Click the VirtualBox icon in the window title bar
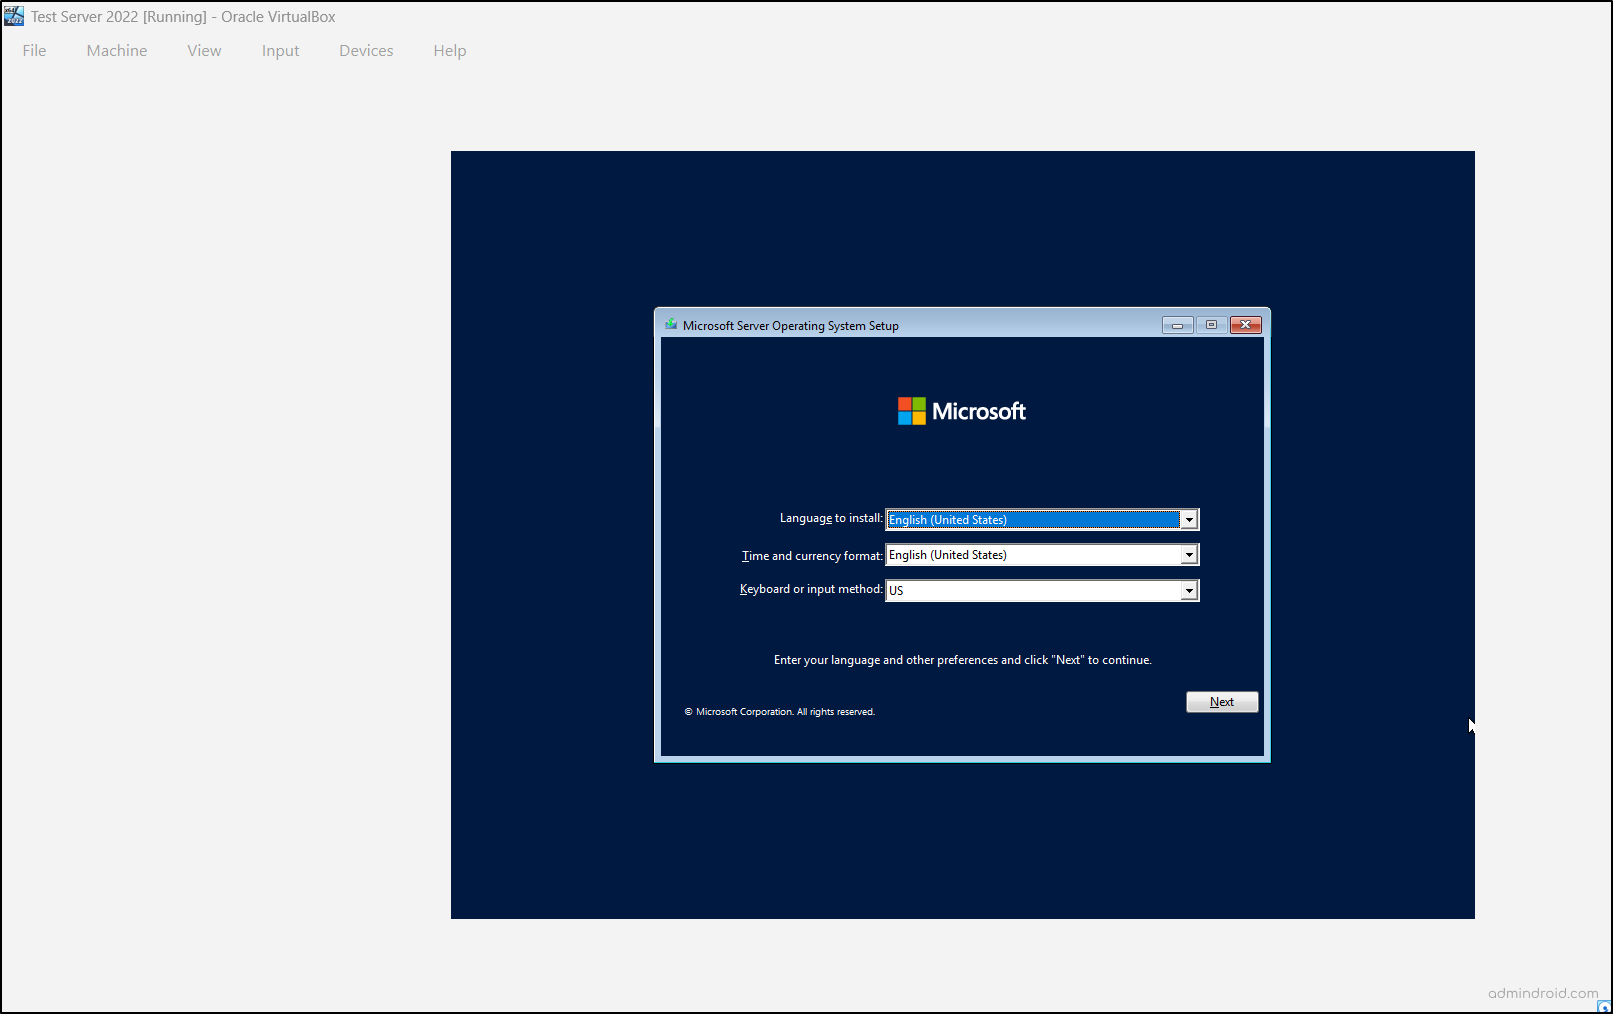The width and height of the screenshot is (1613, 1014). [x=13, y=15]
